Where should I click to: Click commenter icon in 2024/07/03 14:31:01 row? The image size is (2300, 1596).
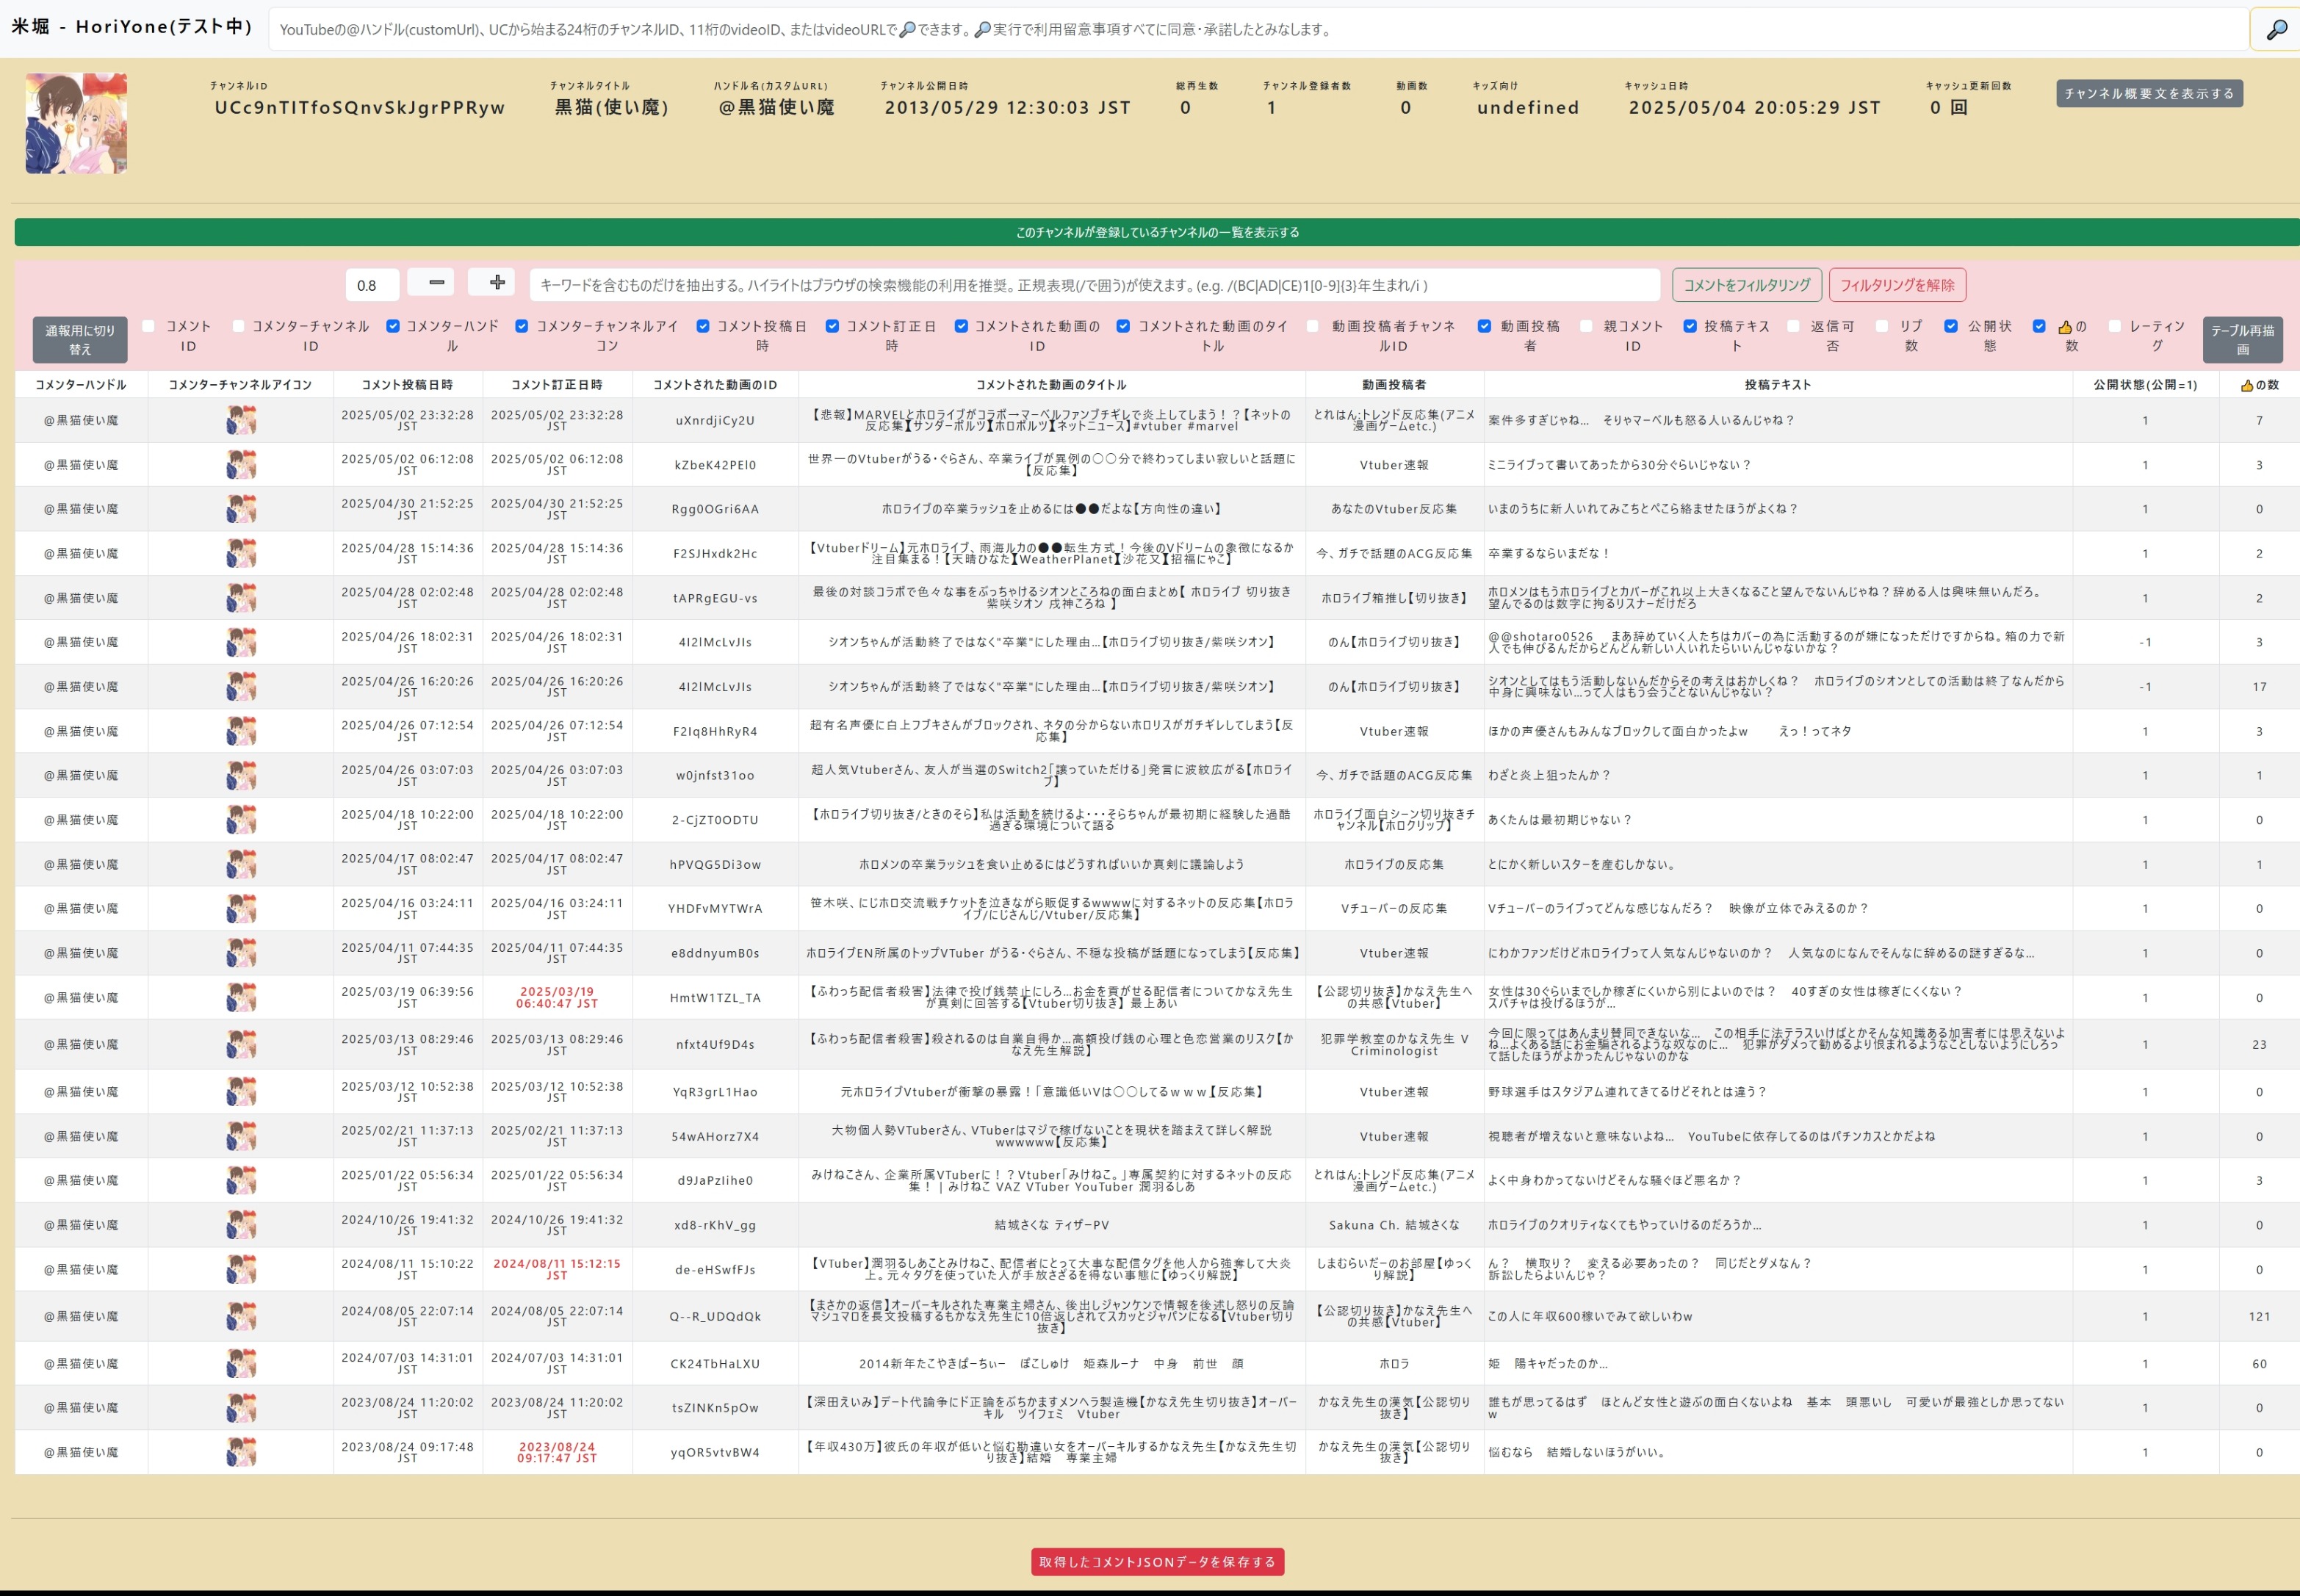pos(241,1363)
